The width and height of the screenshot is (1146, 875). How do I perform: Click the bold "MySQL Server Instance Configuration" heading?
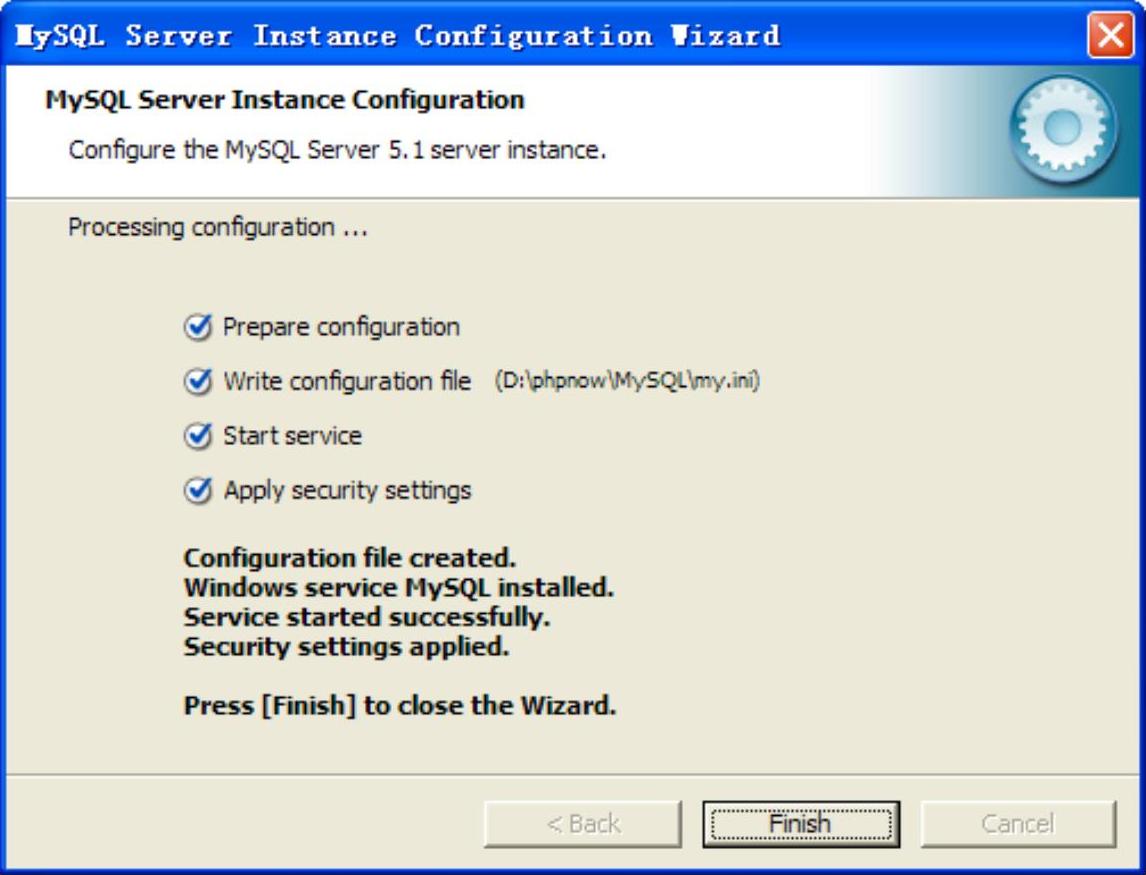[285, 100]
